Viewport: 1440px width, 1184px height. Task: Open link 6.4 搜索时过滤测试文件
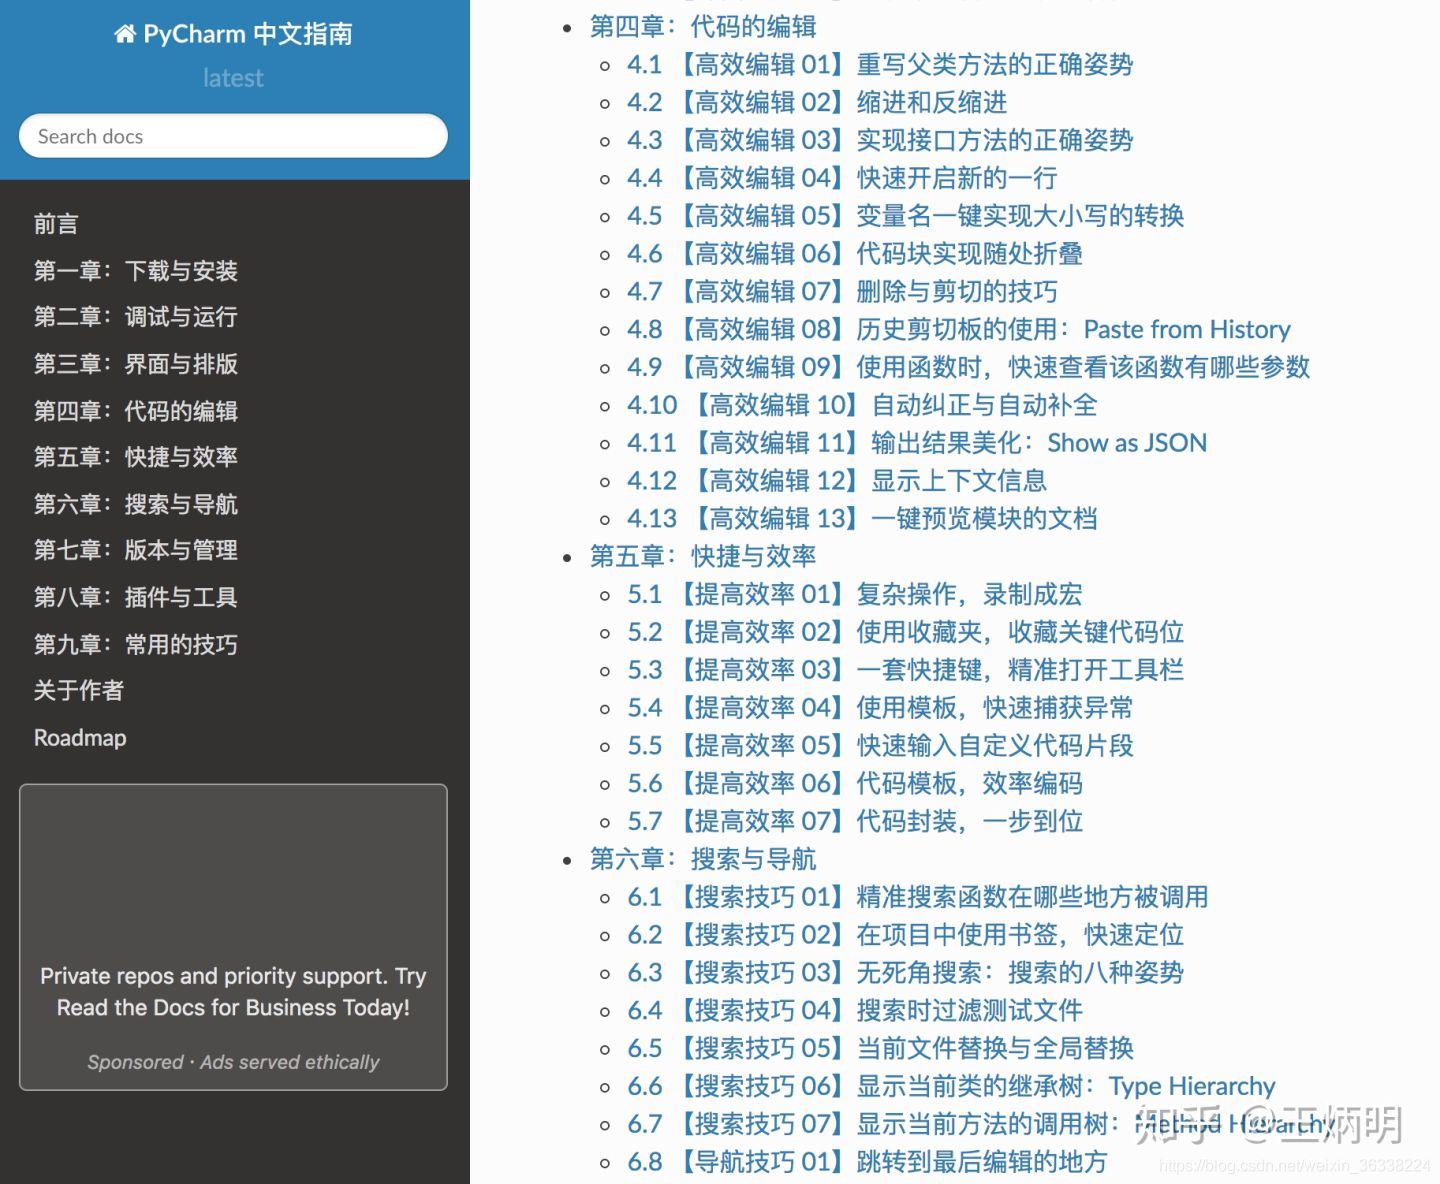click(x=855, y=1011)
